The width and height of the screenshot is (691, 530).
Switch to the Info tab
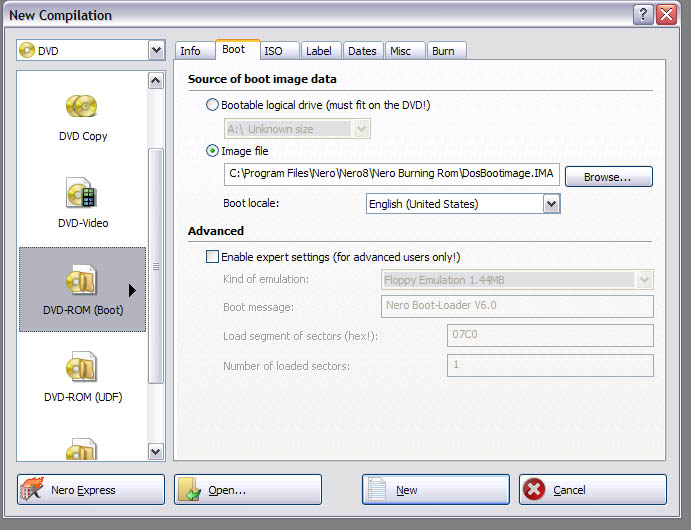point(194,51)
